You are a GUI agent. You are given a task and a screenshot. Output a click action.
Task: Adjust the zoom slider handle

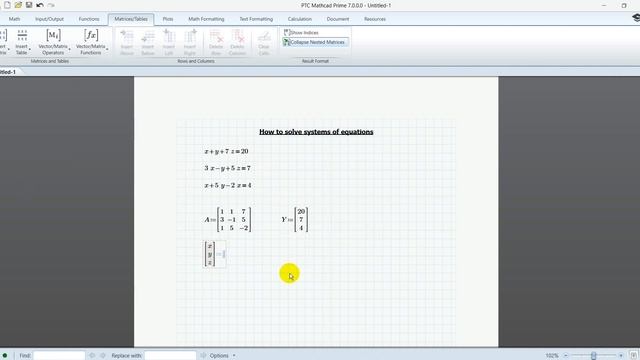(x=593, y=356)
